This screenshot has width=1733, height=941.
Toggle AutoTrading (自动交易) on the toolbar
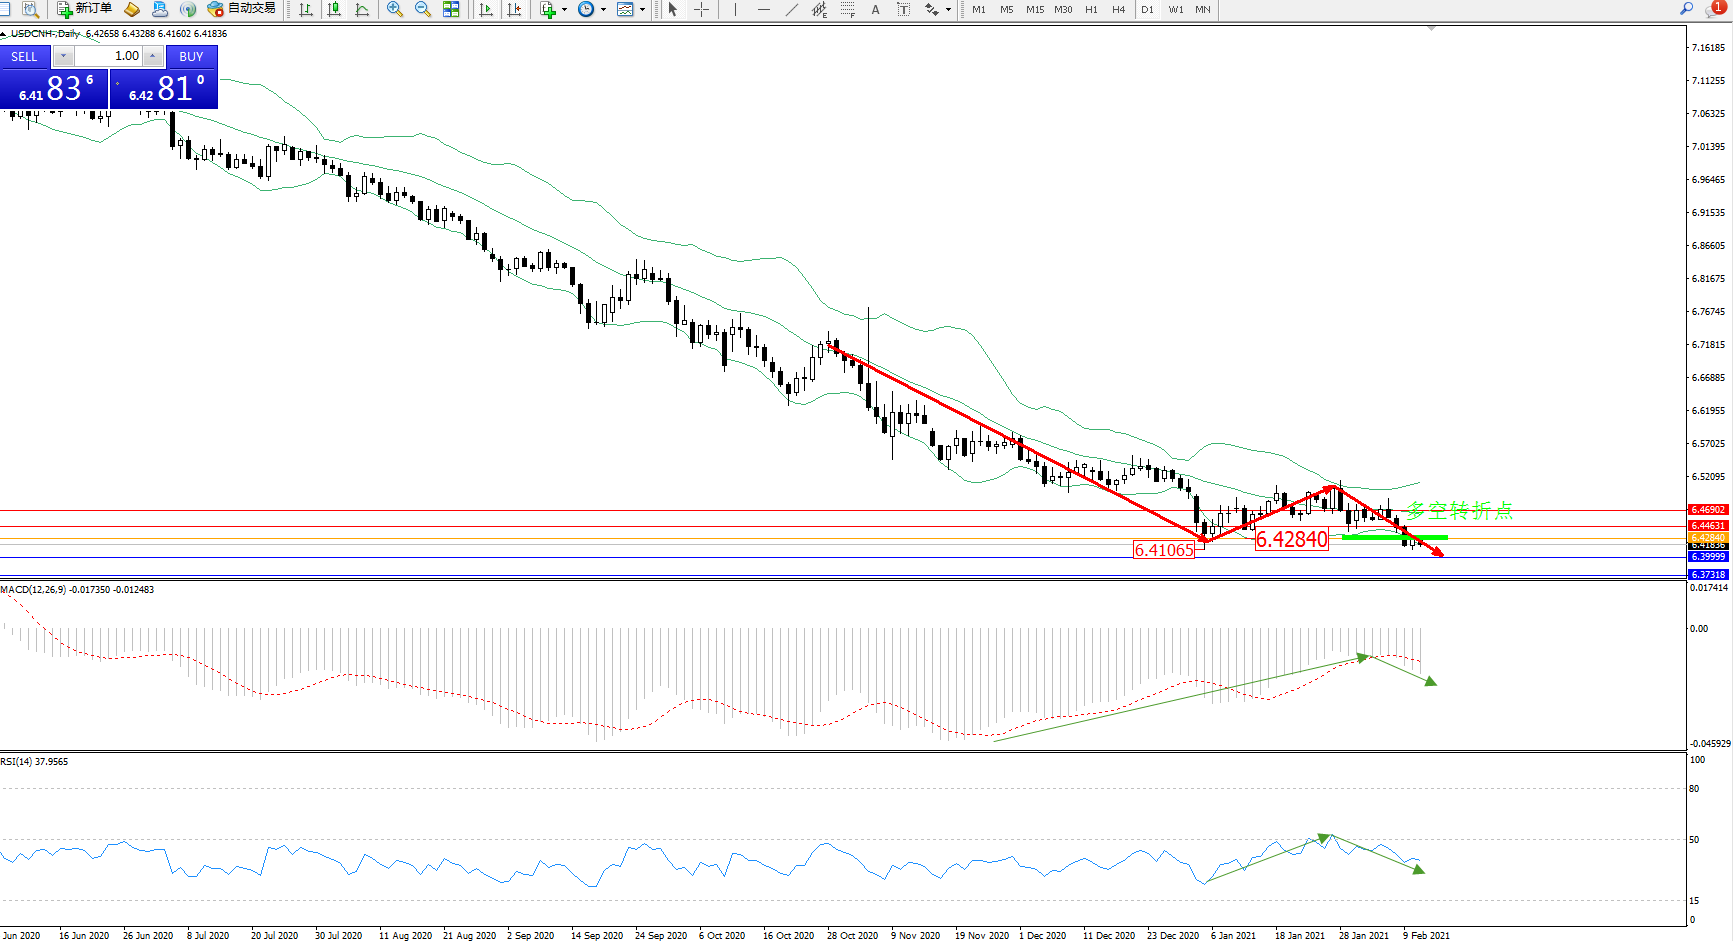(241, 9)
